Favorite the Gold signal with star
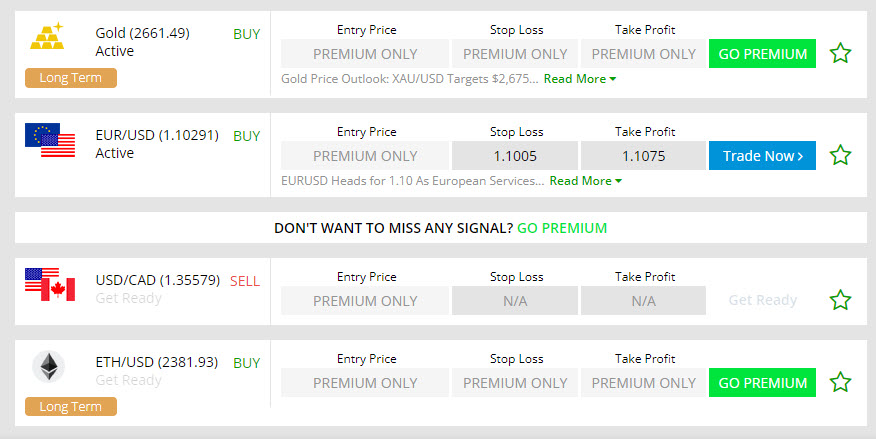 click(x=840, y=53)
